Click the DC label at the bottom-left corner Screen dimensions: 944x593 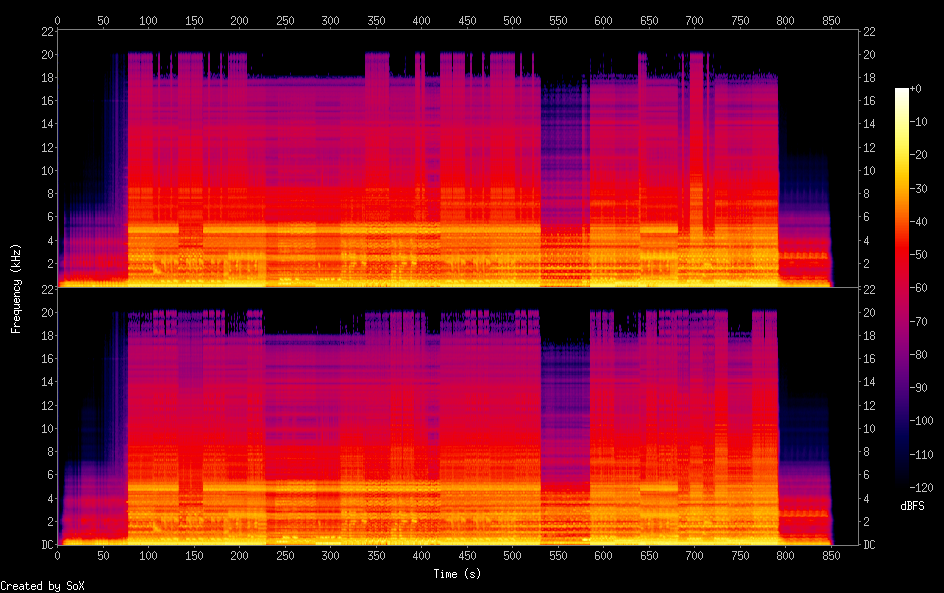click(46, 544)
